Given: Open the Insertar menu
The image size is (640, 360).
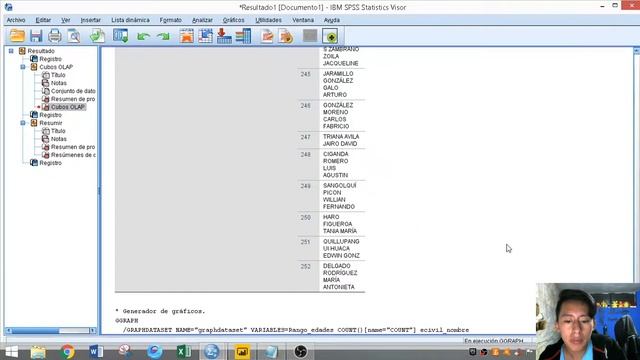Looking at the screenshot, I should pyautogui.click(x=91, y=20).
